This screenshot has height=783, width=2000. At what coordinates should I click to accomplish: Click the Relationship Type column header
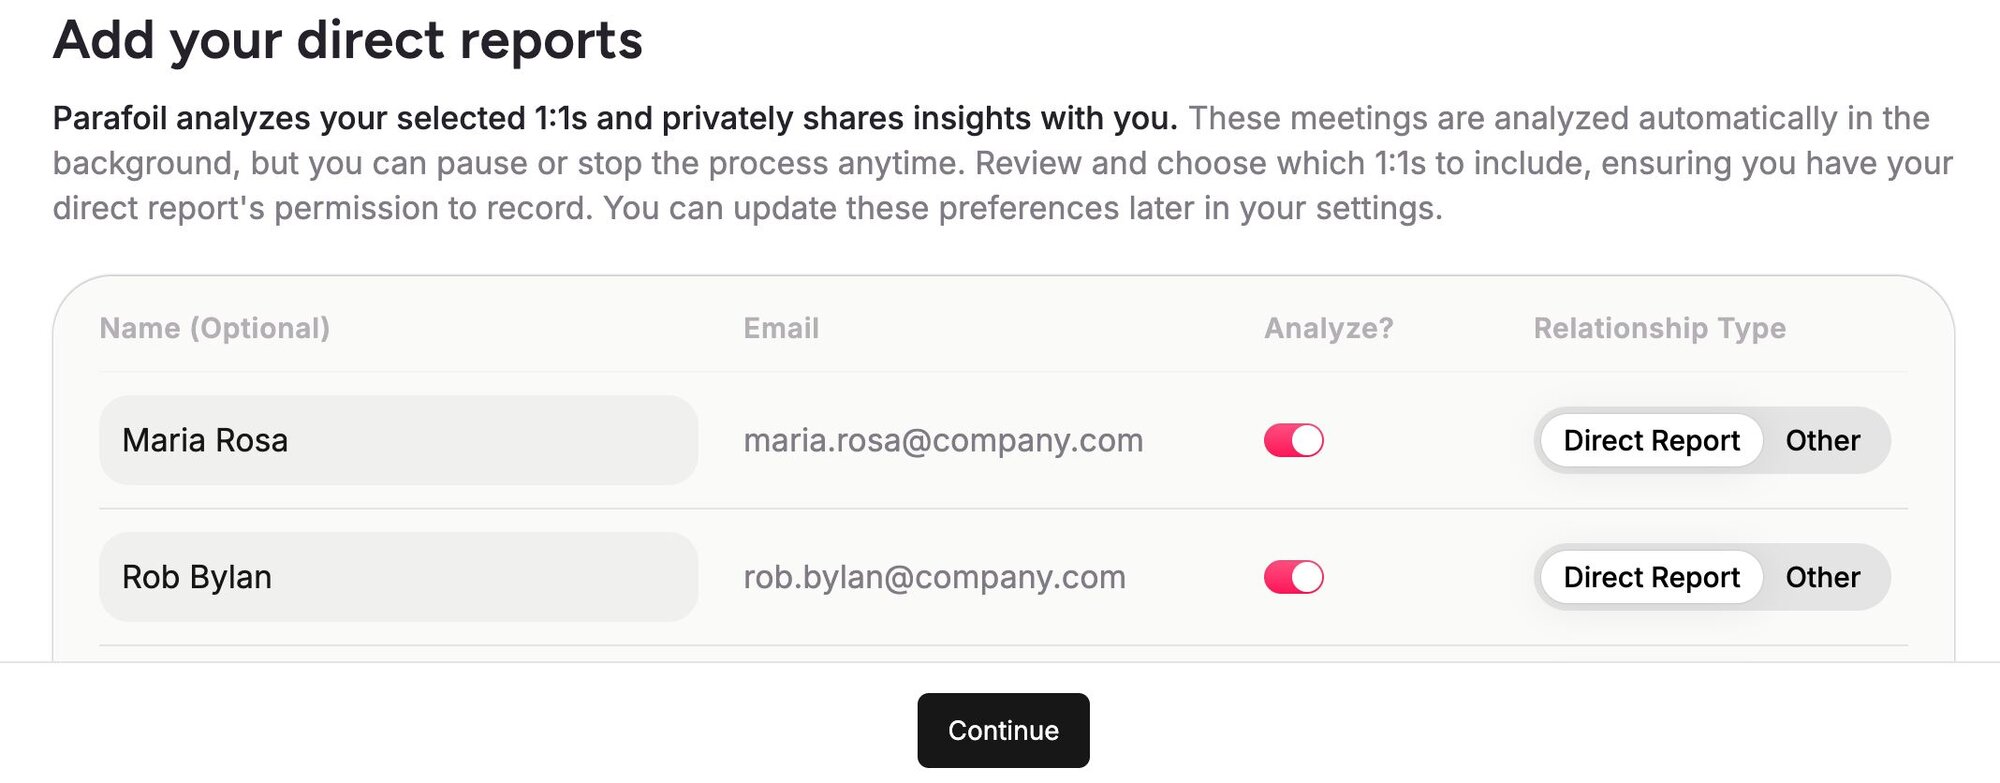tap(1659, 328)
